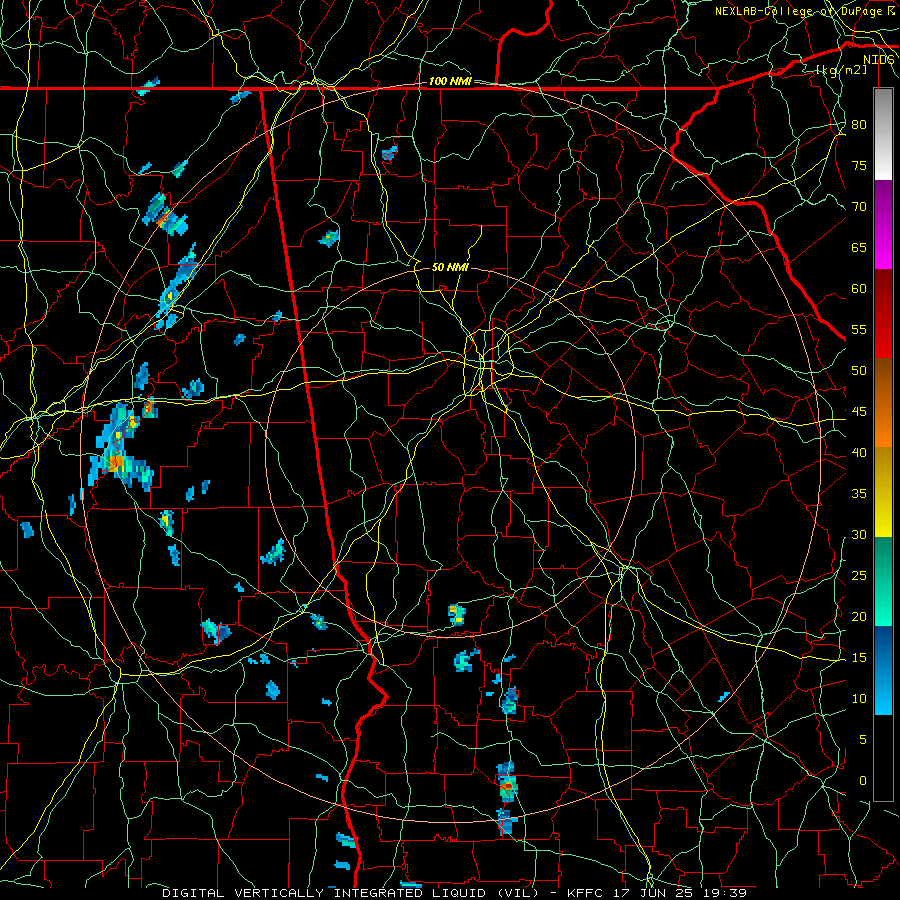Click the [kg/m2] units label
This screenshot has height=900, width=900.
tap(841, 70)
